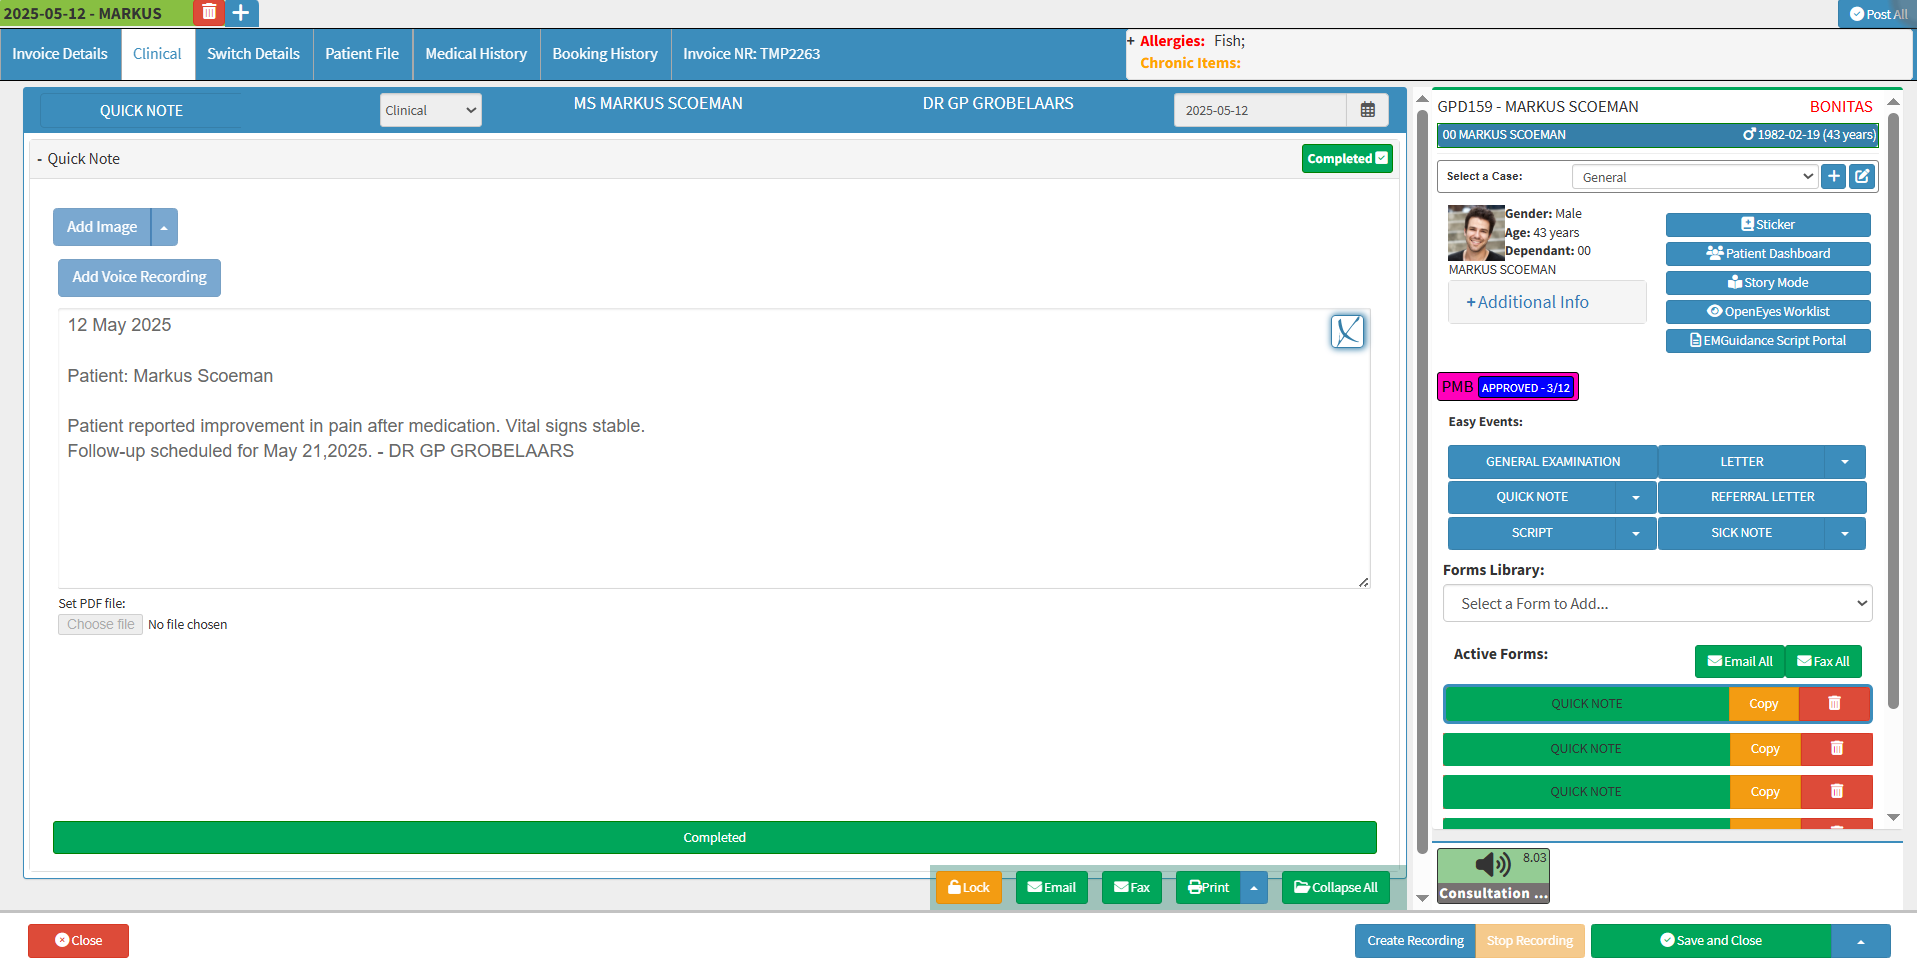Screen dimensions: 1917x964
Task: Click Save and Close
Action: [1711, 941]
